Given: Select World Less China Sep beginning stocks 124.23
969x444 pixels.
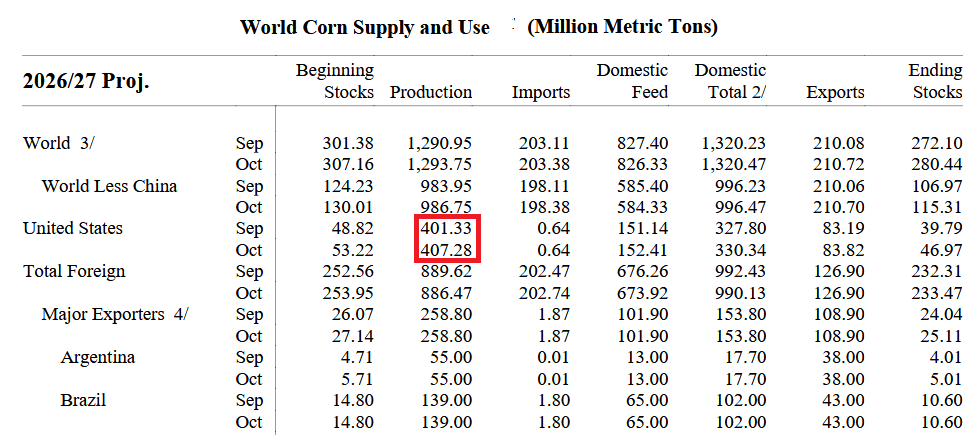Looking at the screenshot, I should tap(348, 186).
